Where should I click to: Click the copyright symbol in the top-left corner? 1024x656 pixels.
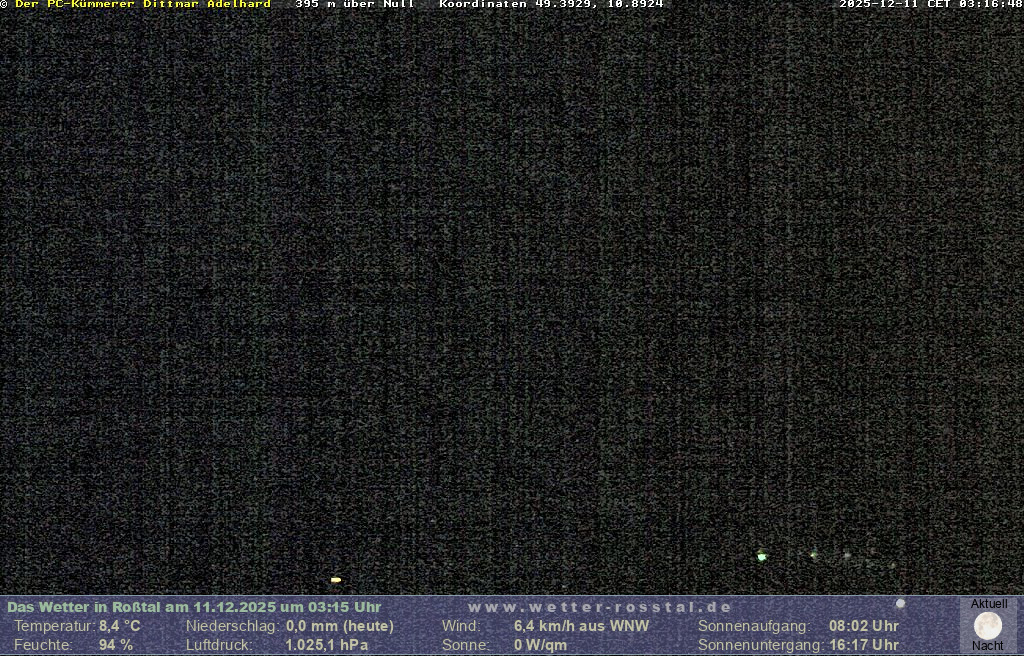(4, 4)
